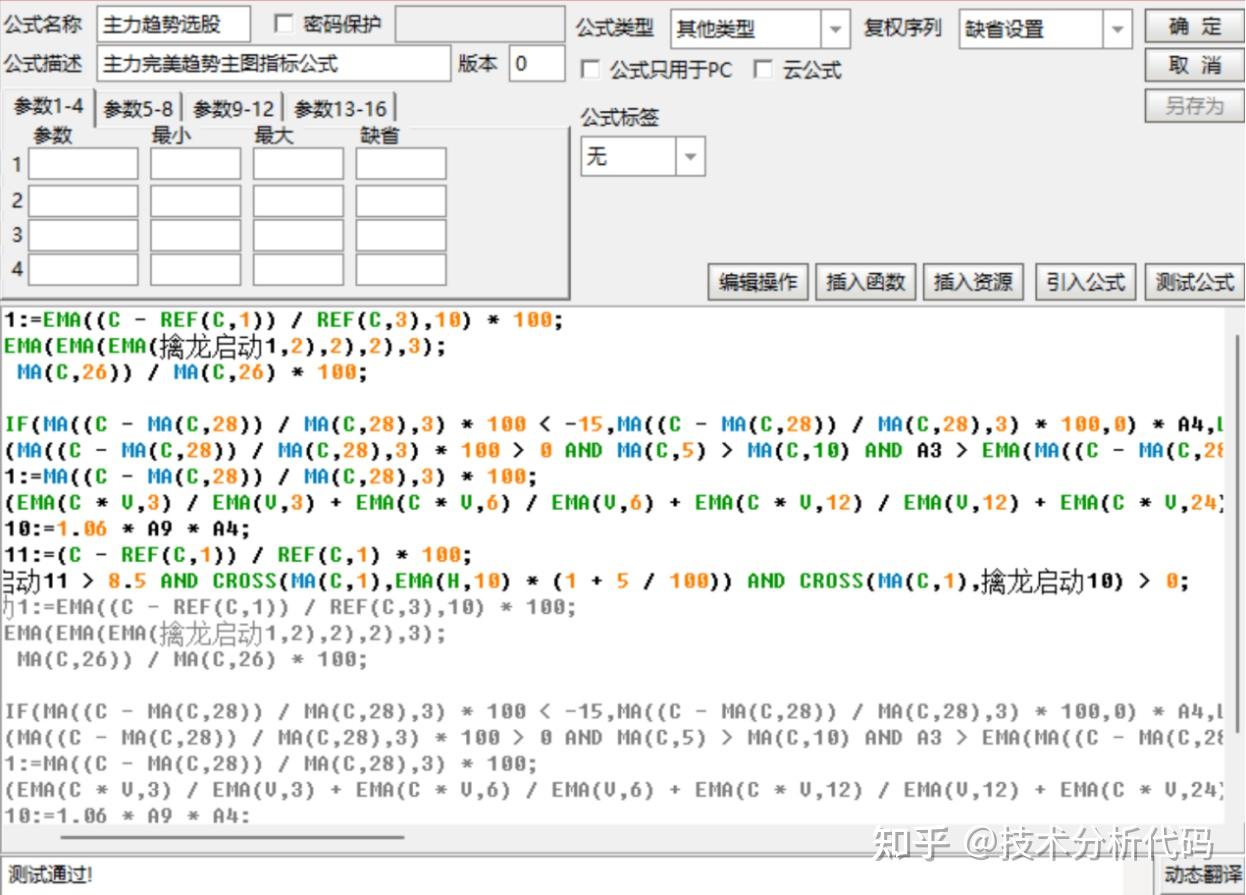Screen dimensions: 1246x895
Task: Click the line containing 8.5 AND CROSS
Action: tap(596, 581)
